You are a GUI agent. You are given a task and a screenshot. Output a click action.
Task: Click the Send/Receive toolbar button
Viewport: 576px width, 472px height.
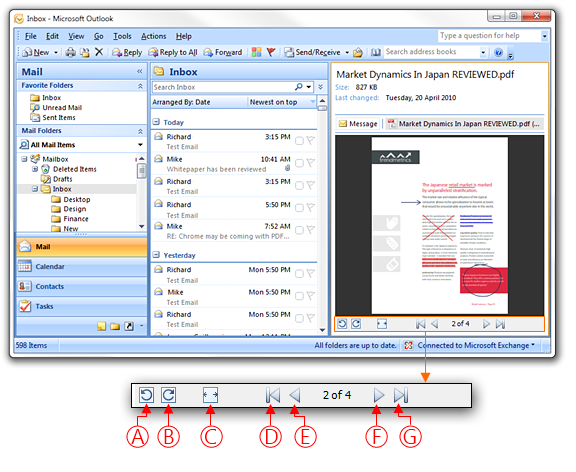[313, 53]
